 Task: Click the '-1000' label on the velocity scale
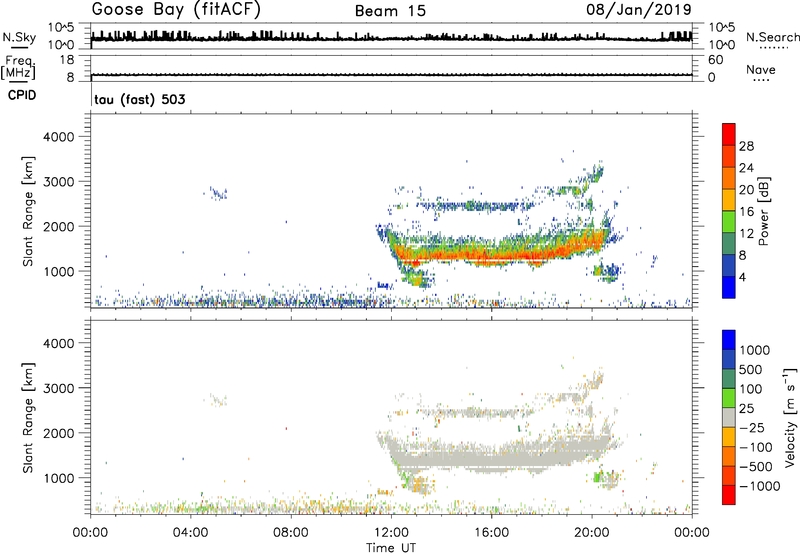click(759, 486)
